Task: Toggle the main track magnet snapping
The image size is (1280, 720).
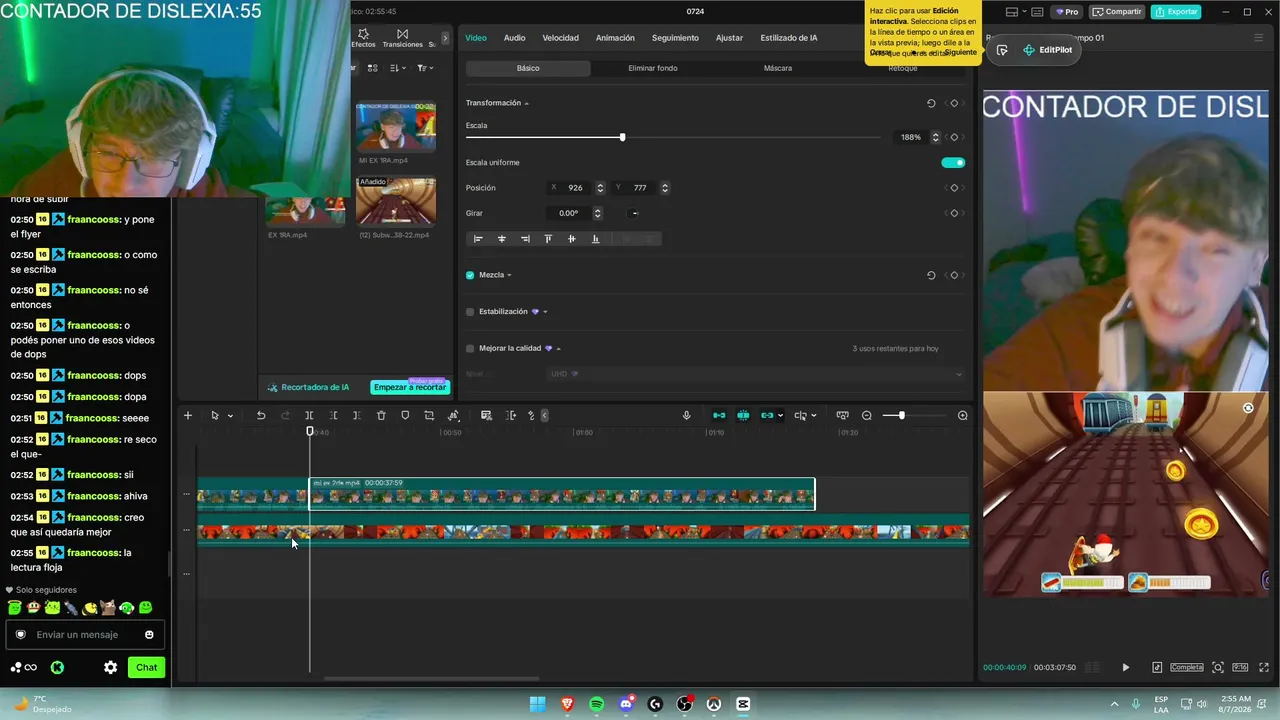Action: 719,416
